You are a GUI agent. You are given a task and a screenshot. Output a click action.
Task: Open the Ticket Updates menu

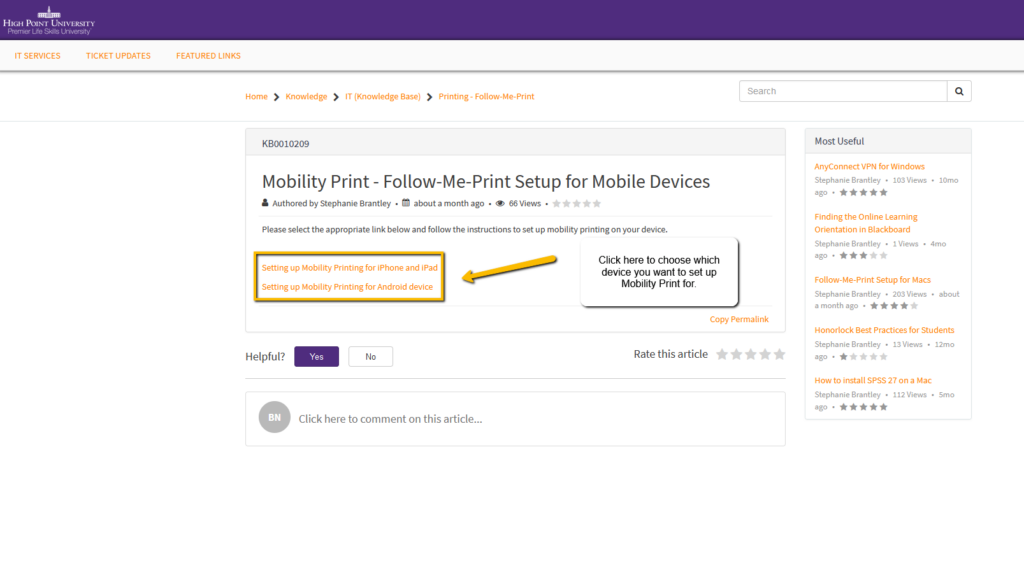tap(118, 56)
